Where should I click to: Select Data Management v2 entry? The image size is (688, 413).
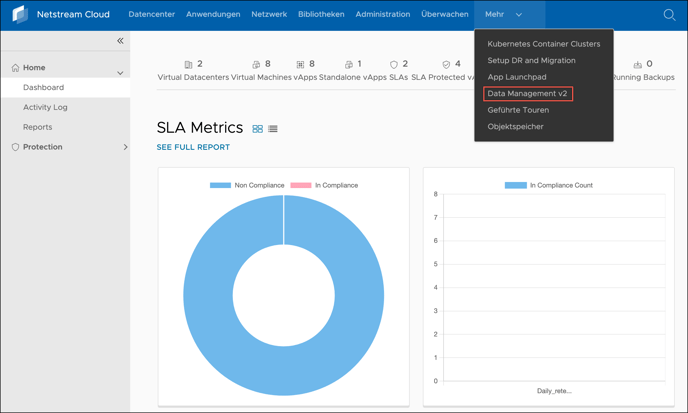(x=527, y=93)
